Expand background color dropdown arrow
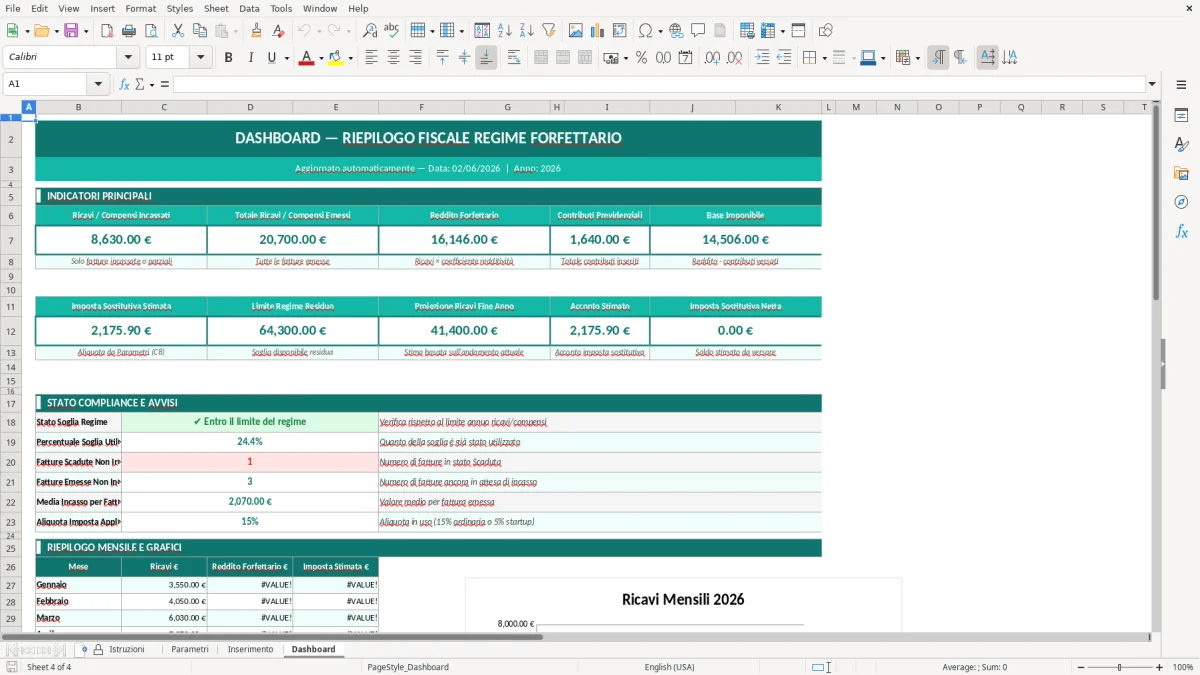 [350, 58]
